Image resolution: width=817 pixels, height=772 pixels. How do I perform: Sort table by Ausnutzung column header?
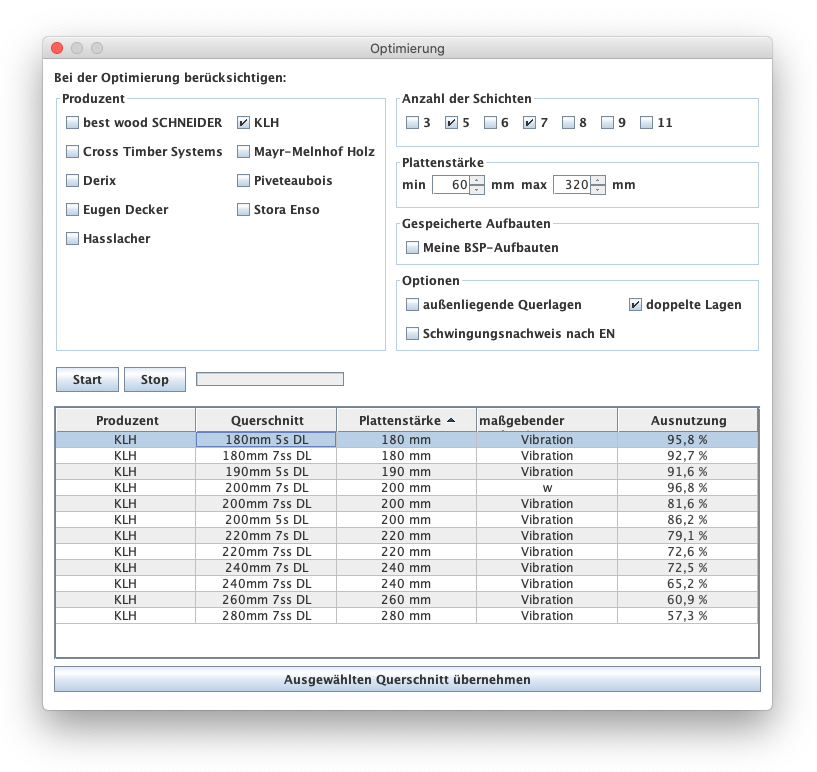tap(688, 420)
